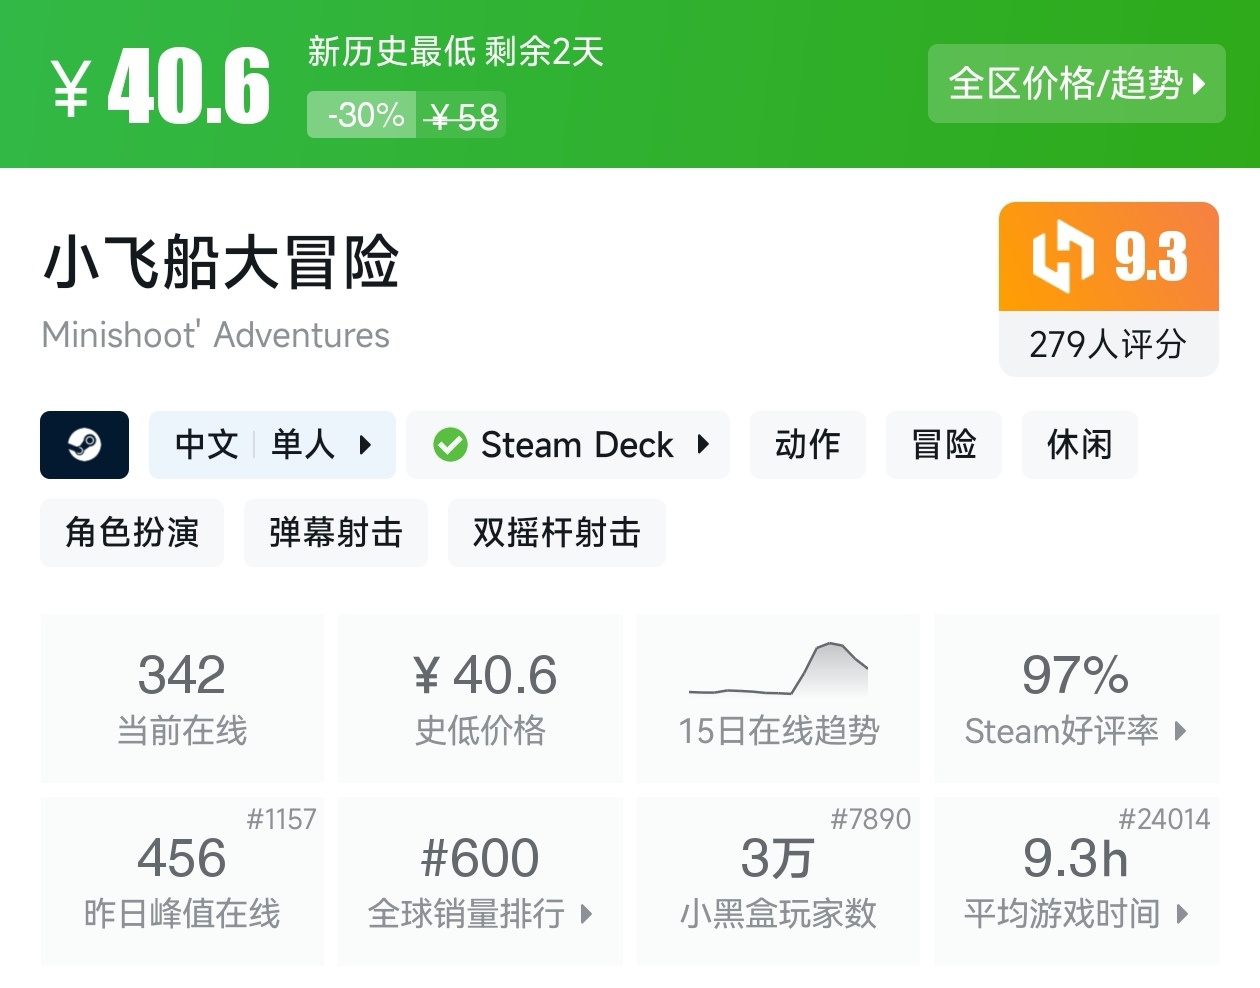Open 全区价格/趋势 button
Image resolution: width=1260 pixels, height=988 pixels.
[x=1076, y=84]
